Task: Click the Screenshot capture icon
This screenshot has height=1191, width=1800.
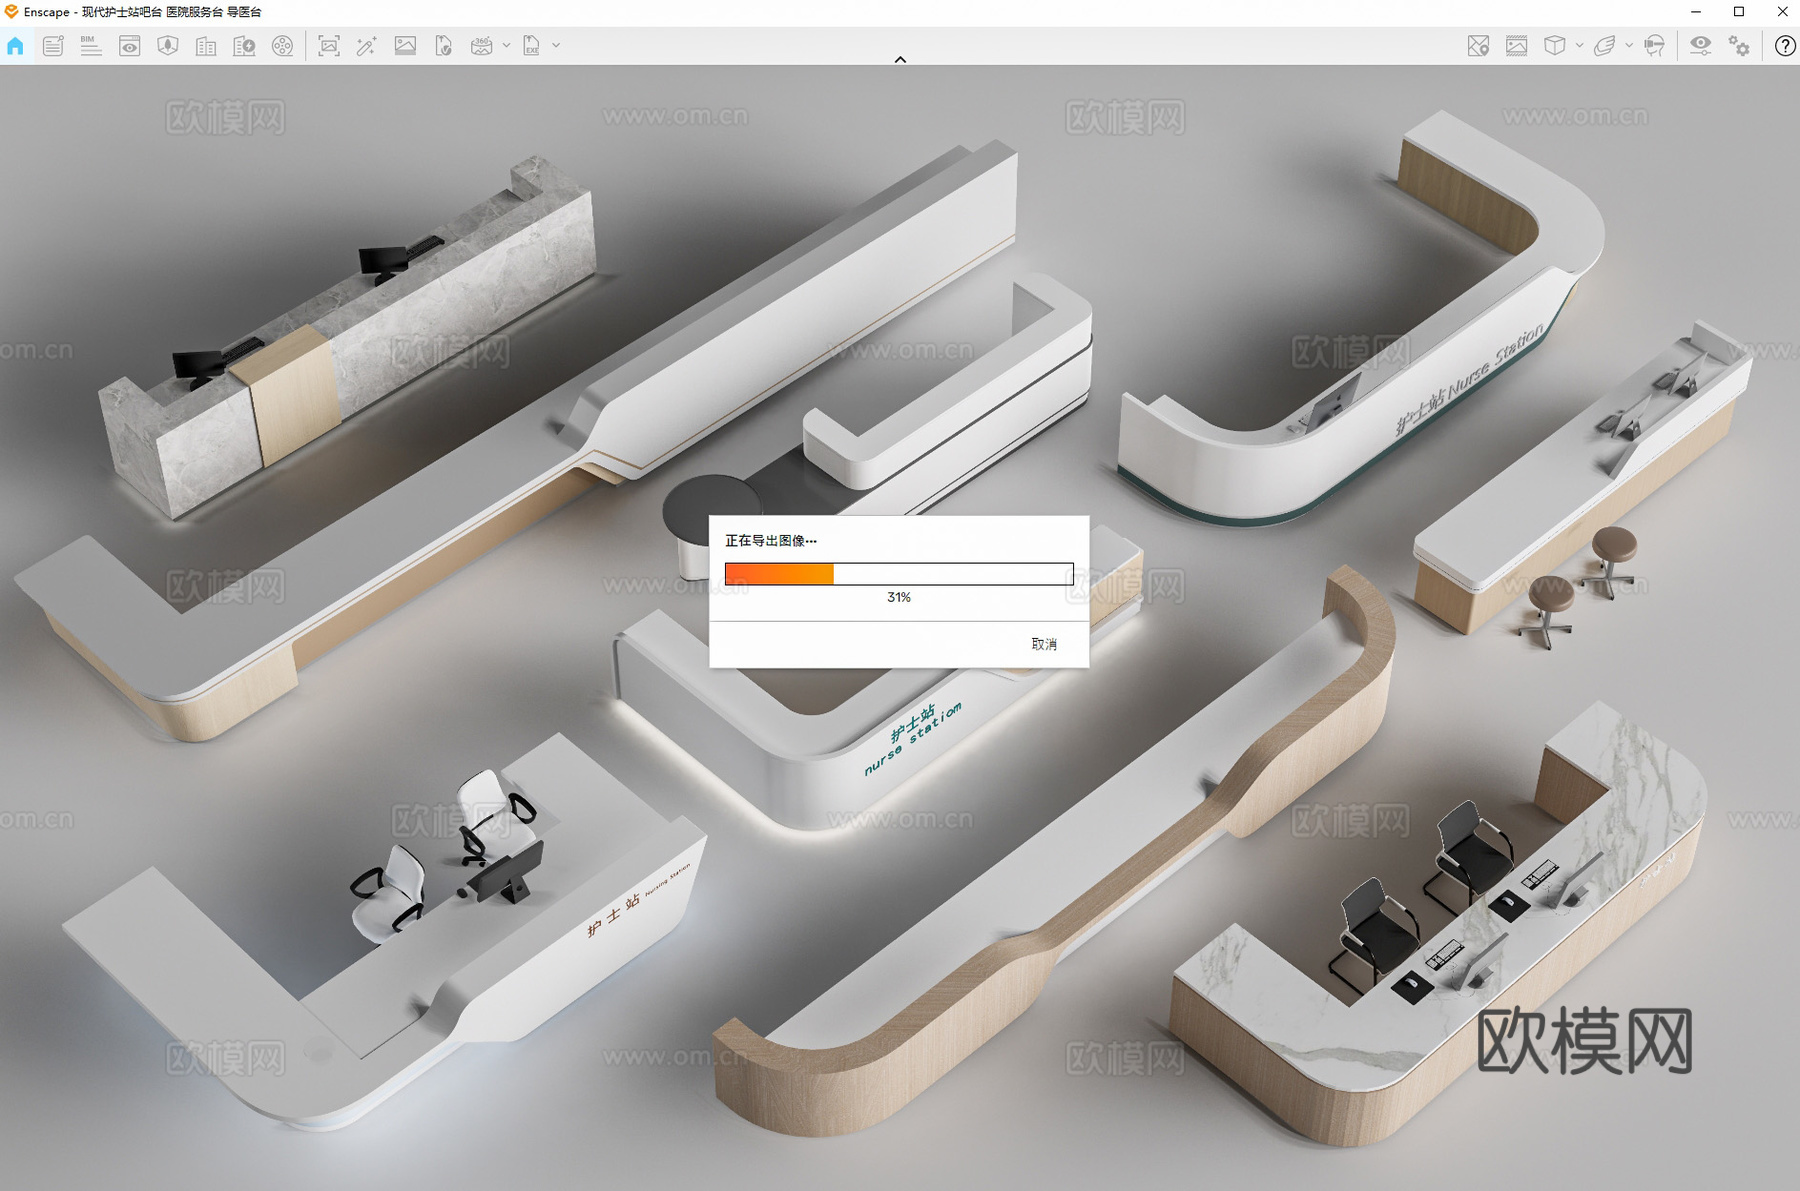Action: point(328,46)
